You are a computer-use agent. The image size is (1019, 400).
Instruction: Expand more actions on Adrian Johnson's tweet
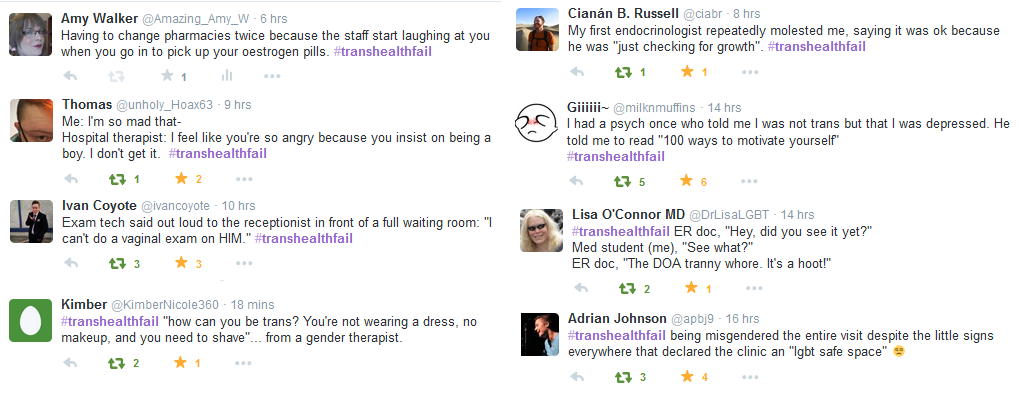pyautogui.click(x=749, y=377)
